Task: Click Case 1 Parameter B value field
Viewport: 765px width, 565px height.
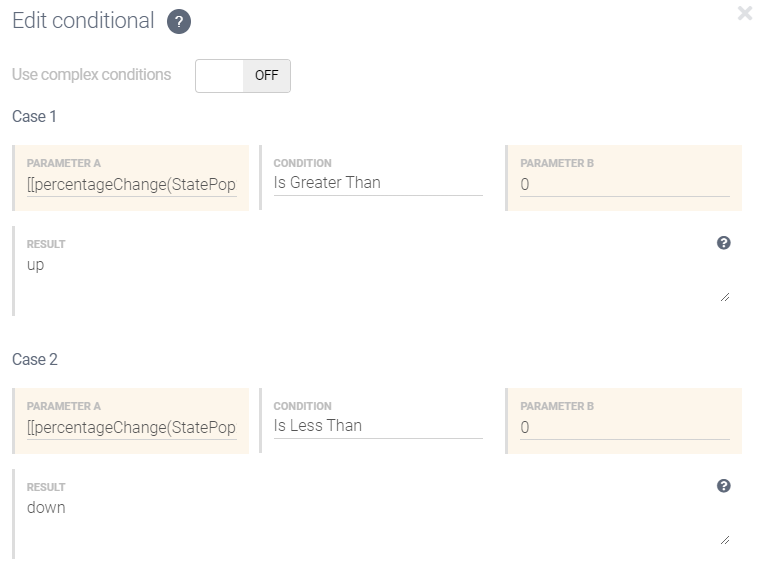Action: 624,184
